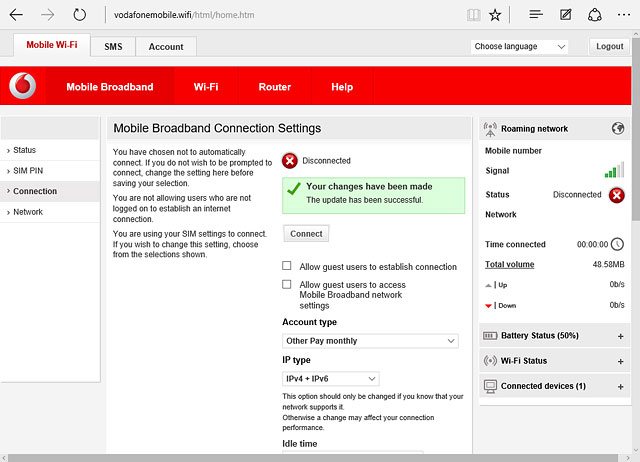
Task: Click the Total volume link
Action: 509,265
